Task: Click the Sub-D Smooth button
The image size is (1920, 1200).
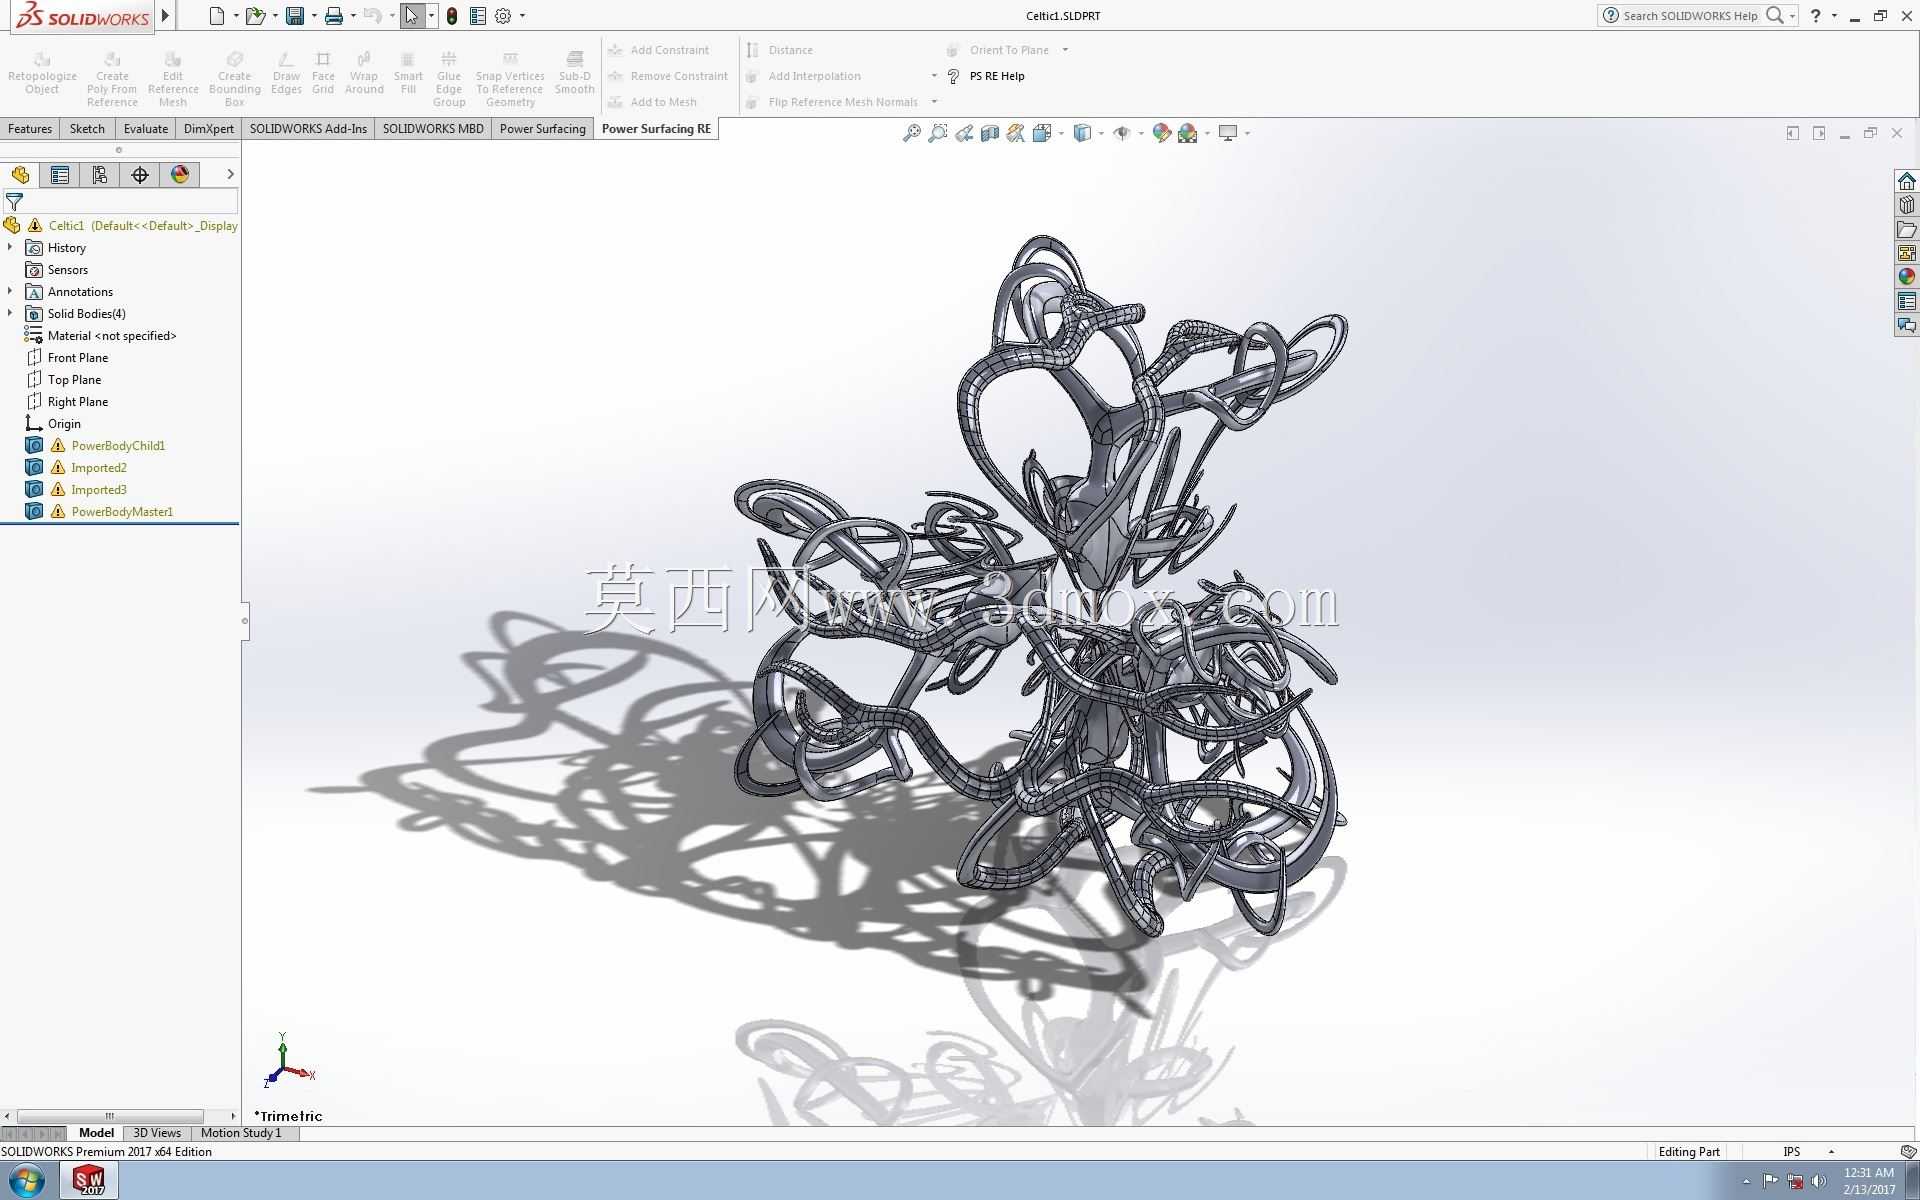Action: pyautogui.click(x=575, y=75)
